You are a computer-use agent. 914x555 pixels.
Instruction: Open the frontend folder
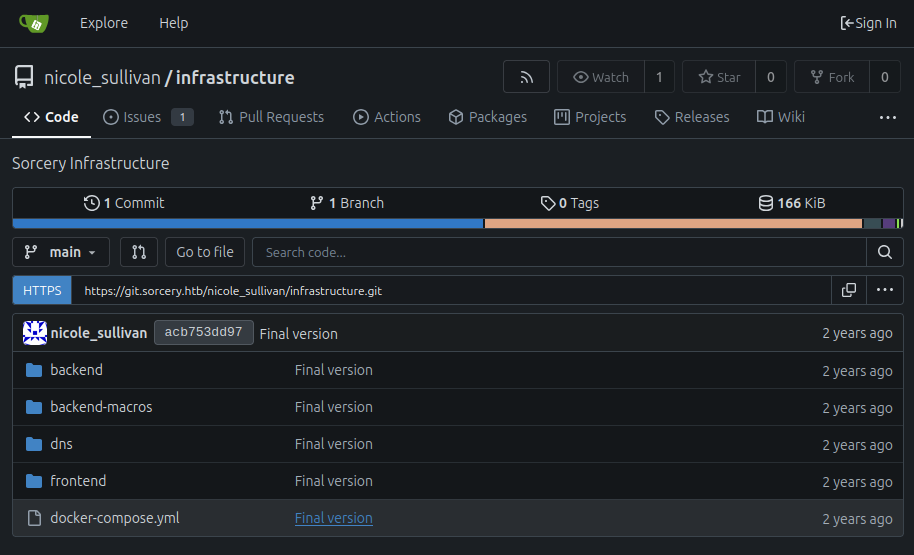point(78,481)
